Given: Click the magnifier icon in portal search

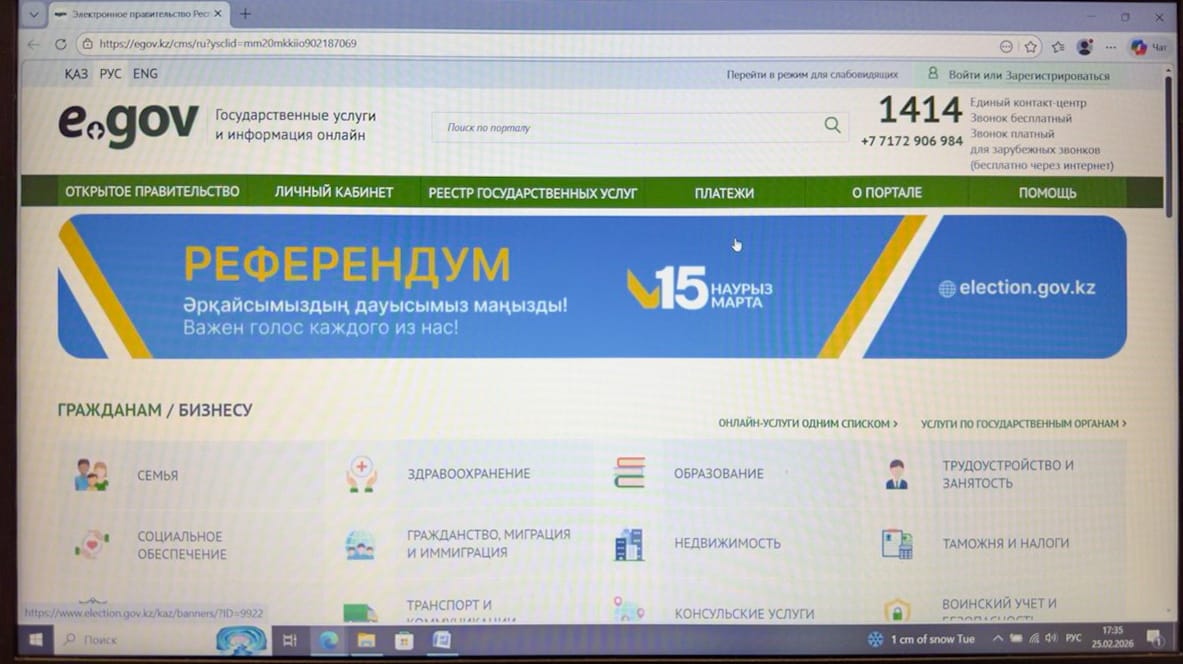Looking at the screenshot, I should click(832, 126).
